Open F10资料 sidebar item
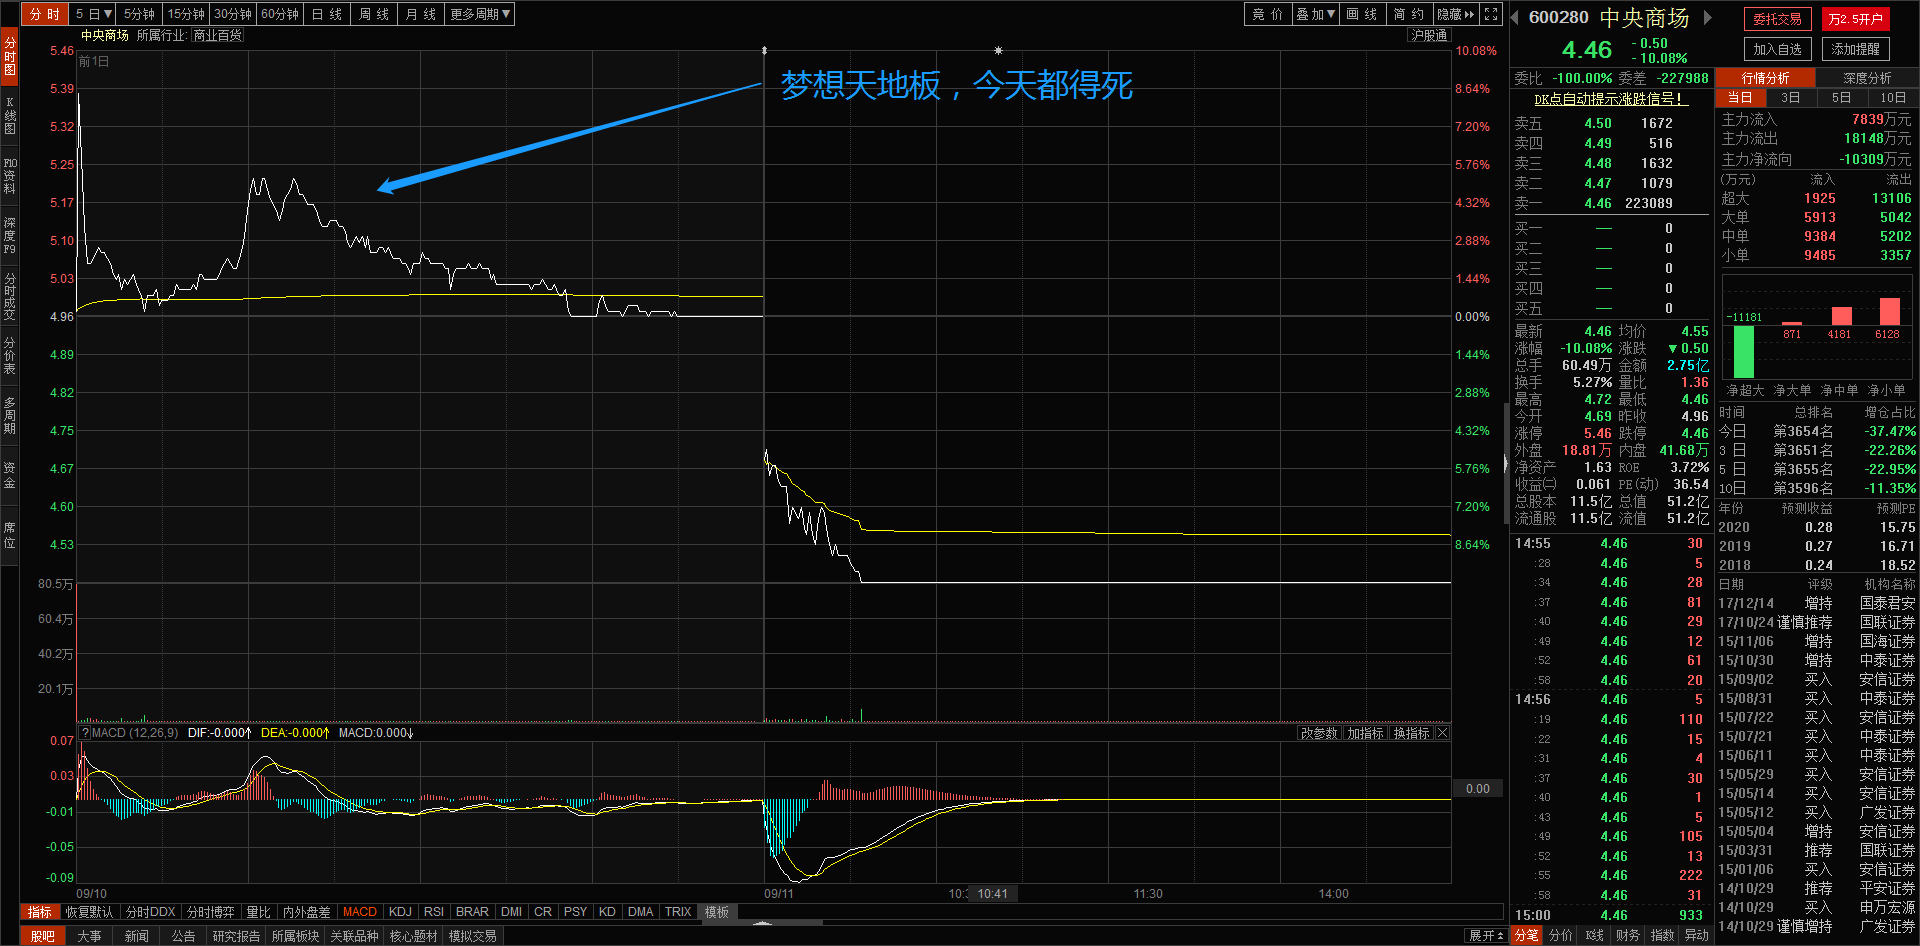 pyautogui.click(x=9, y=175)
